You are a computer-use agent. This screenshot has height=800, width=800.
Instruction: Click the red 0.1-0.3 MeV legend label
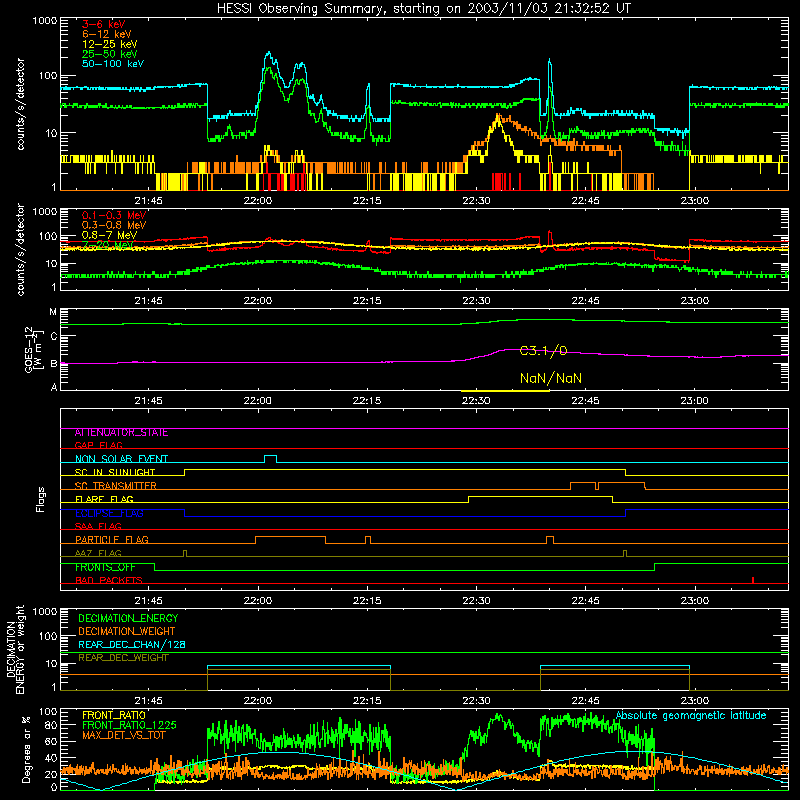pos(114,215)
